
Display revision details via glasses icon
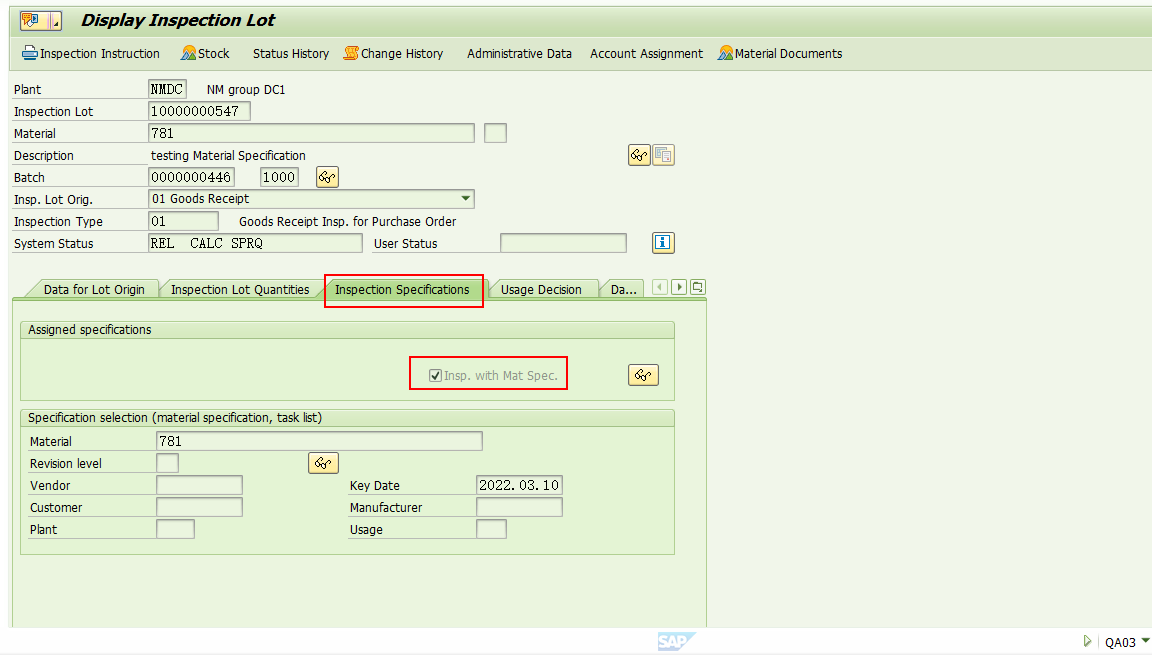(323, 463)
